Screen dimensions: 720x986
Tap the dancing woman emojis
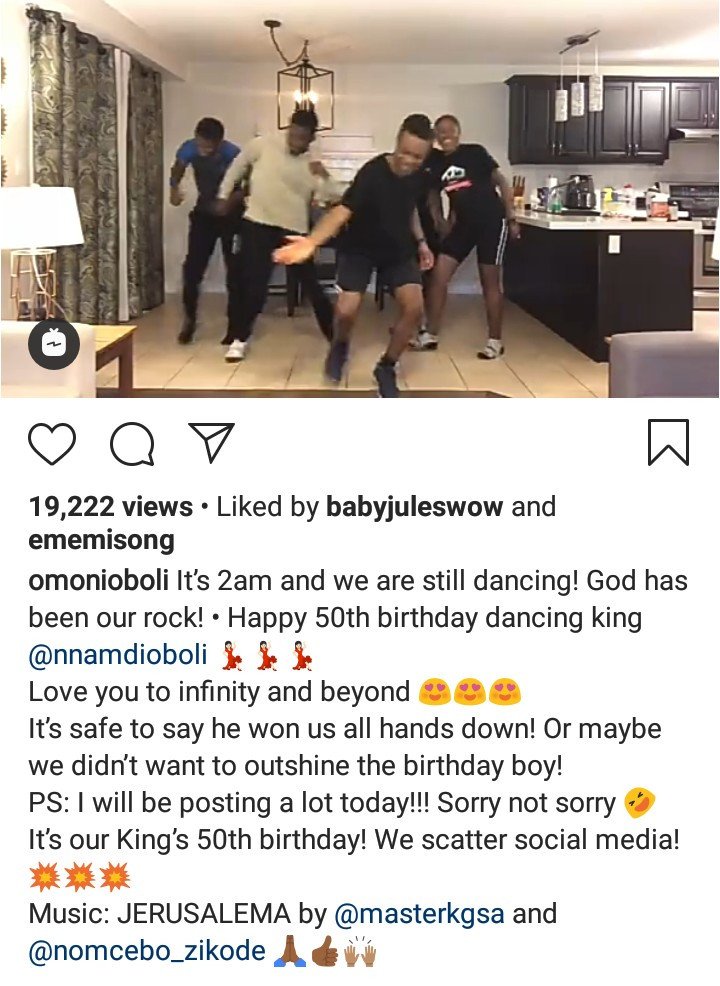pos(268,656)
